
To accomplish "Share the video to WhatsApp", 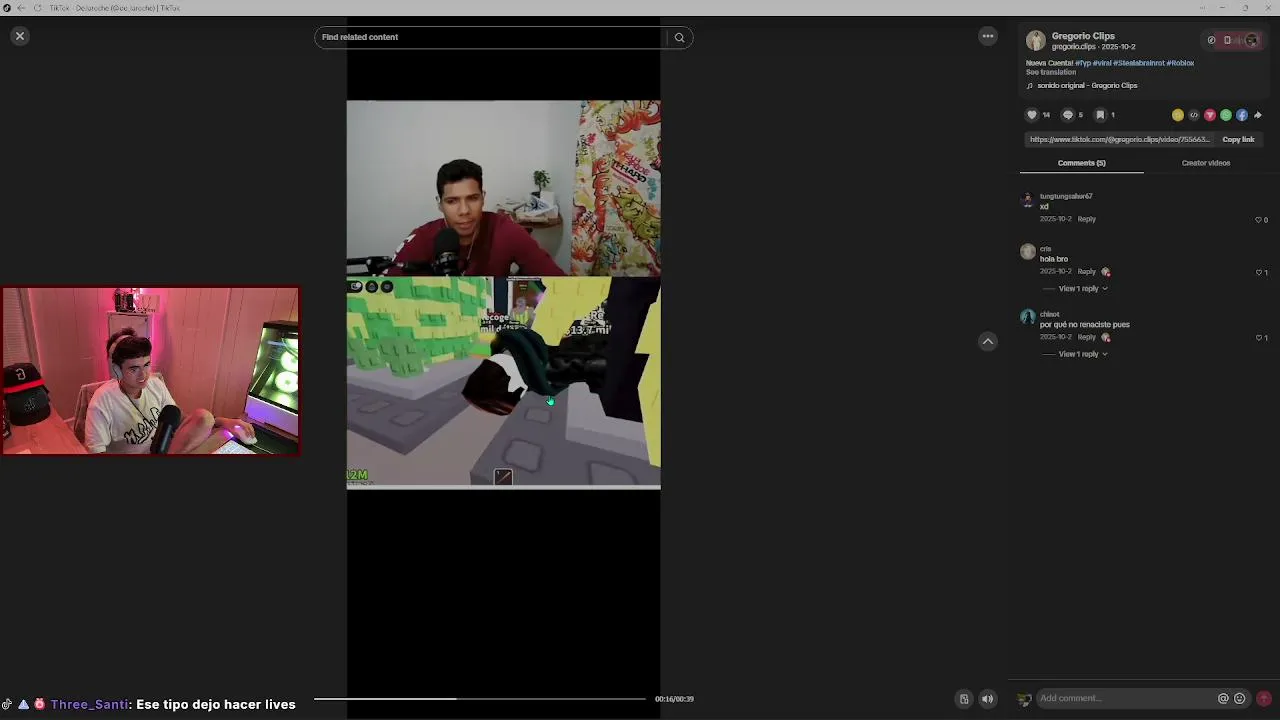I will tap(1226, 115).
